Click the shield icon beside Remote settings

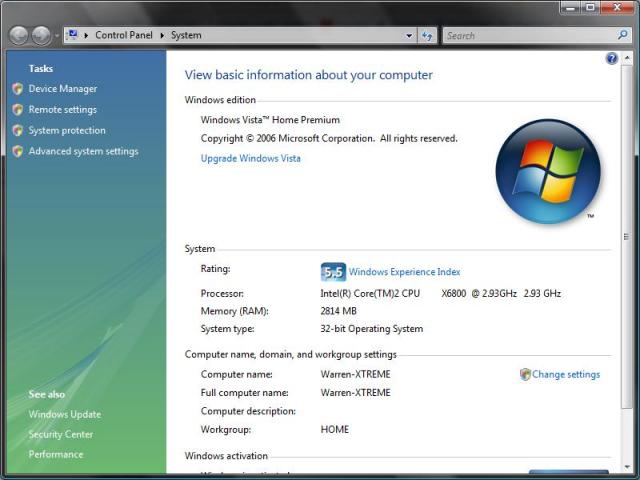pos(18,109)
